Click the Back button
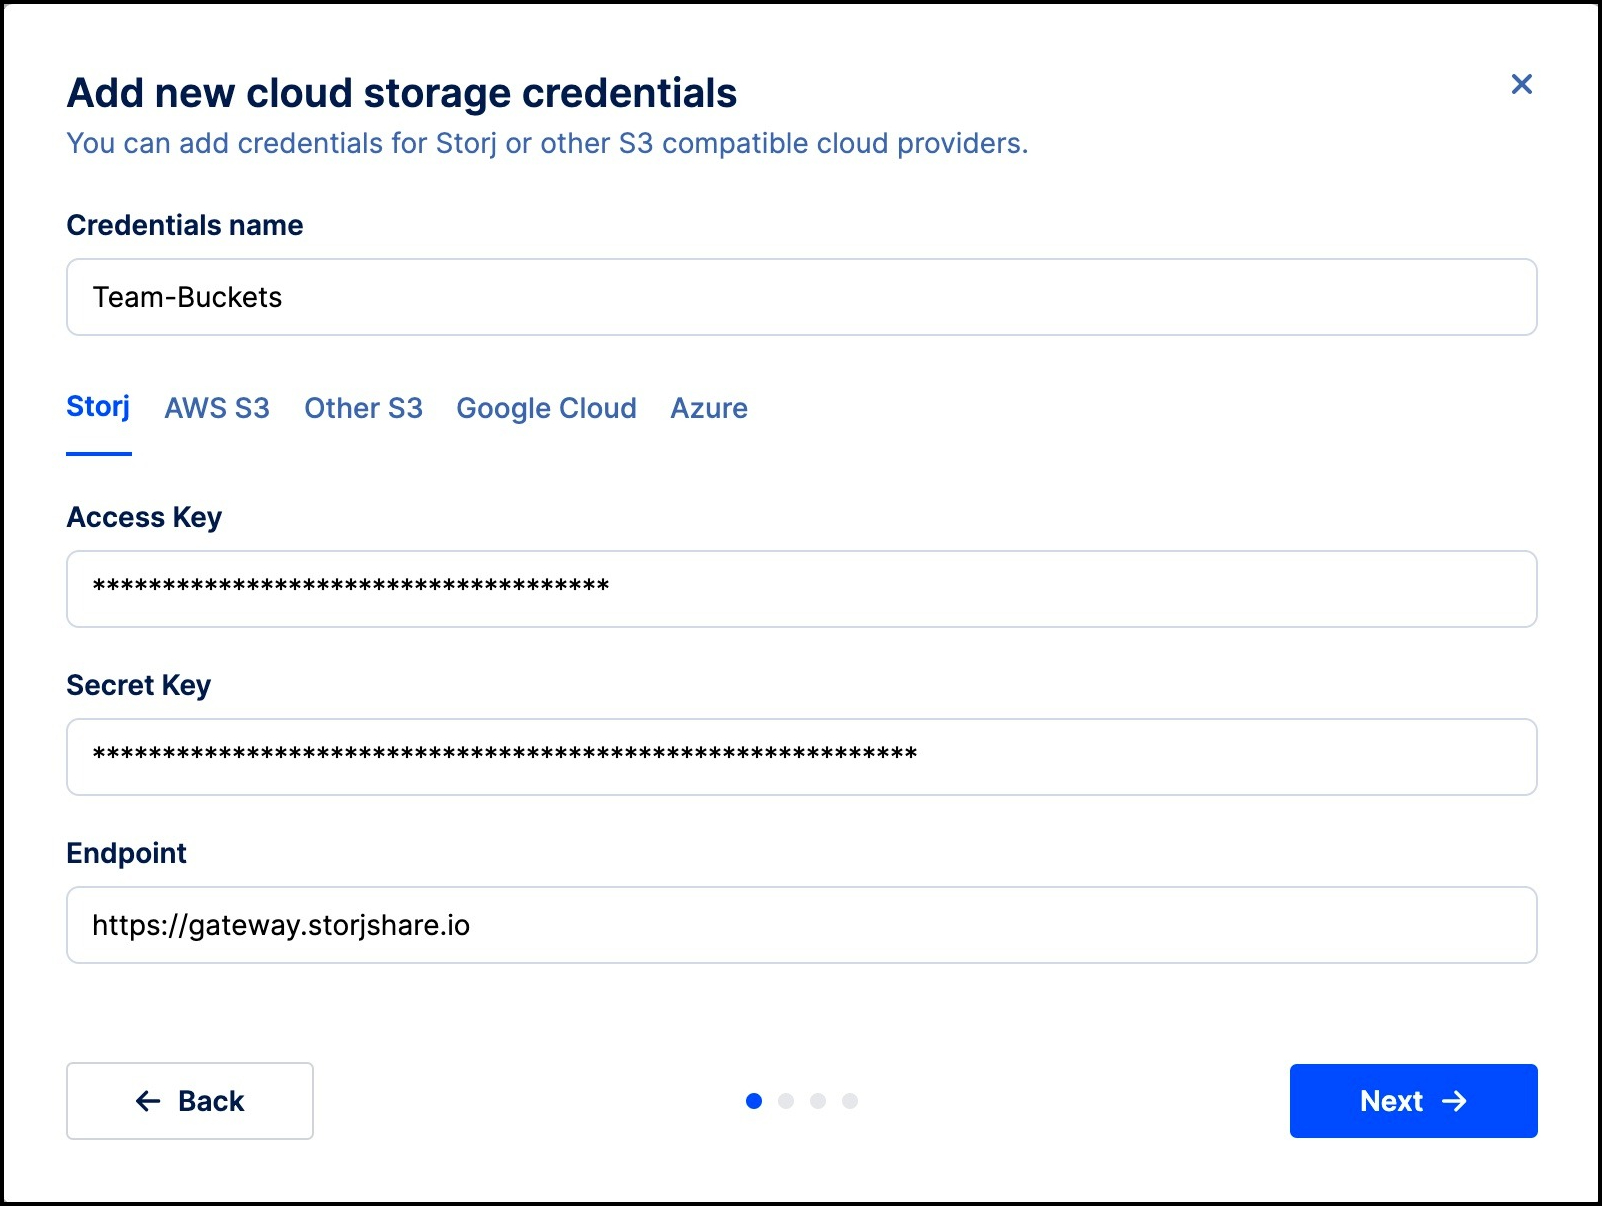1602x1206 pixels. click(x=190, y=1101)
